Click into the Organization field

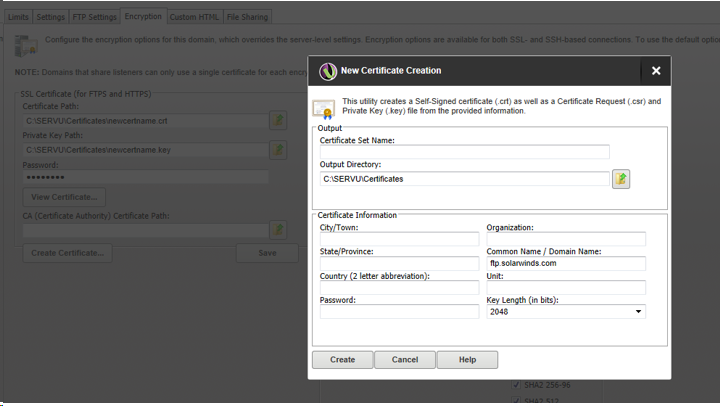click(566, 239)
